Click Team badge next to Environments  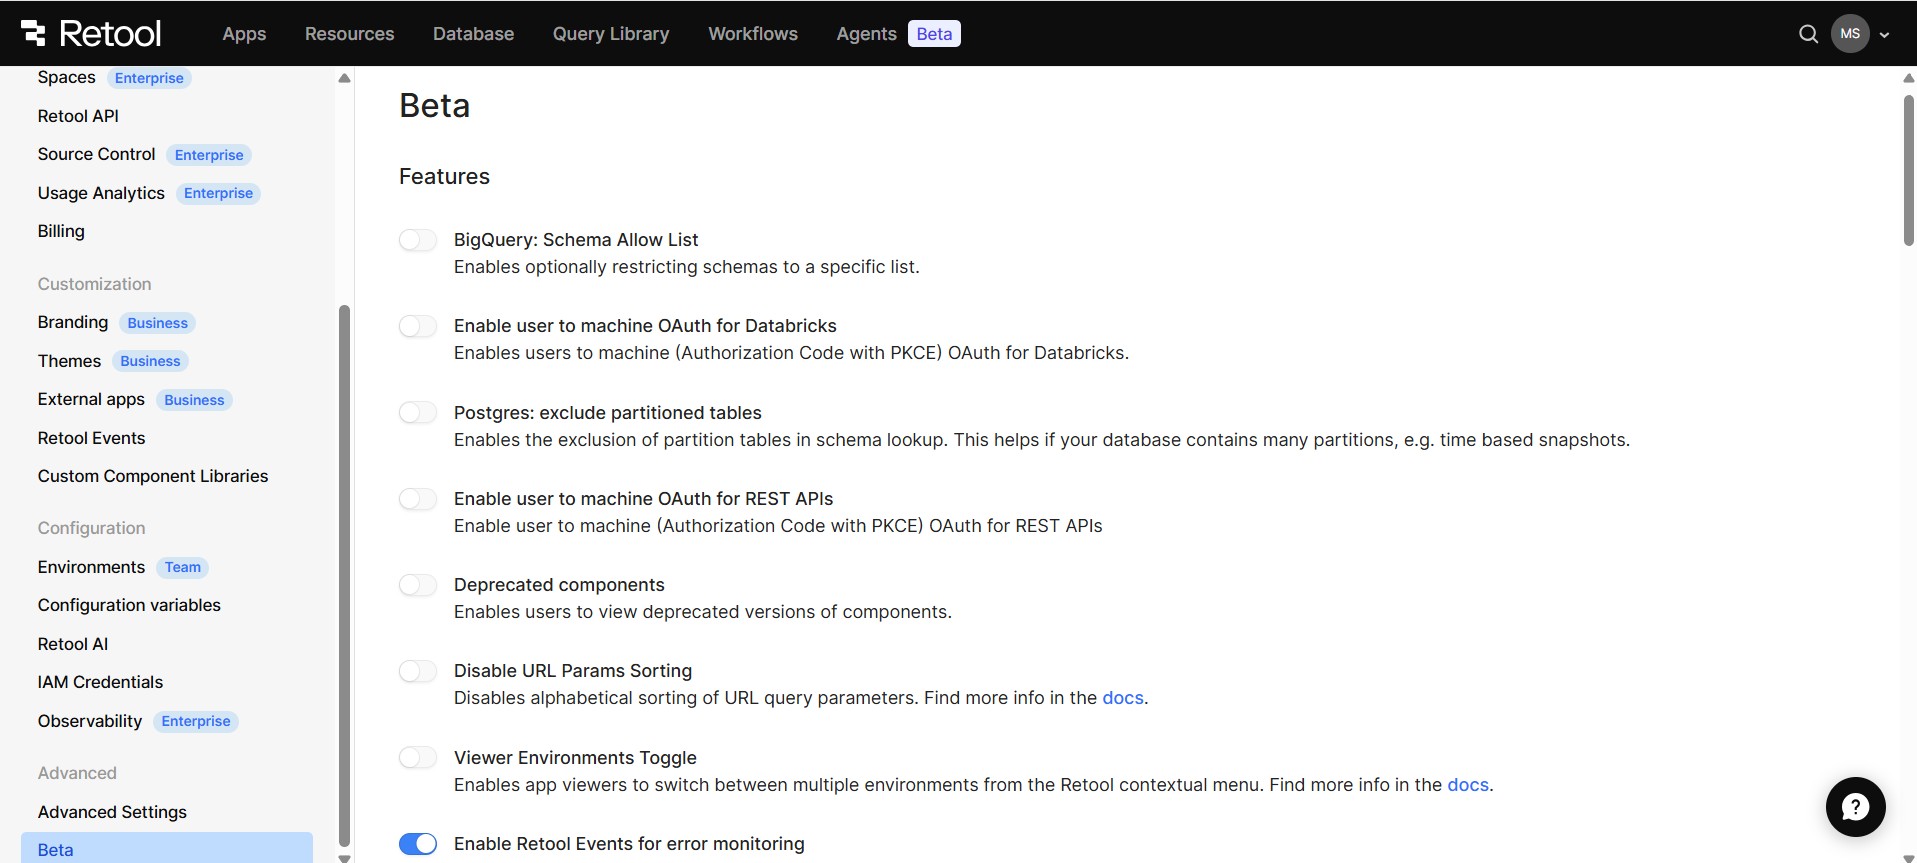183,567
